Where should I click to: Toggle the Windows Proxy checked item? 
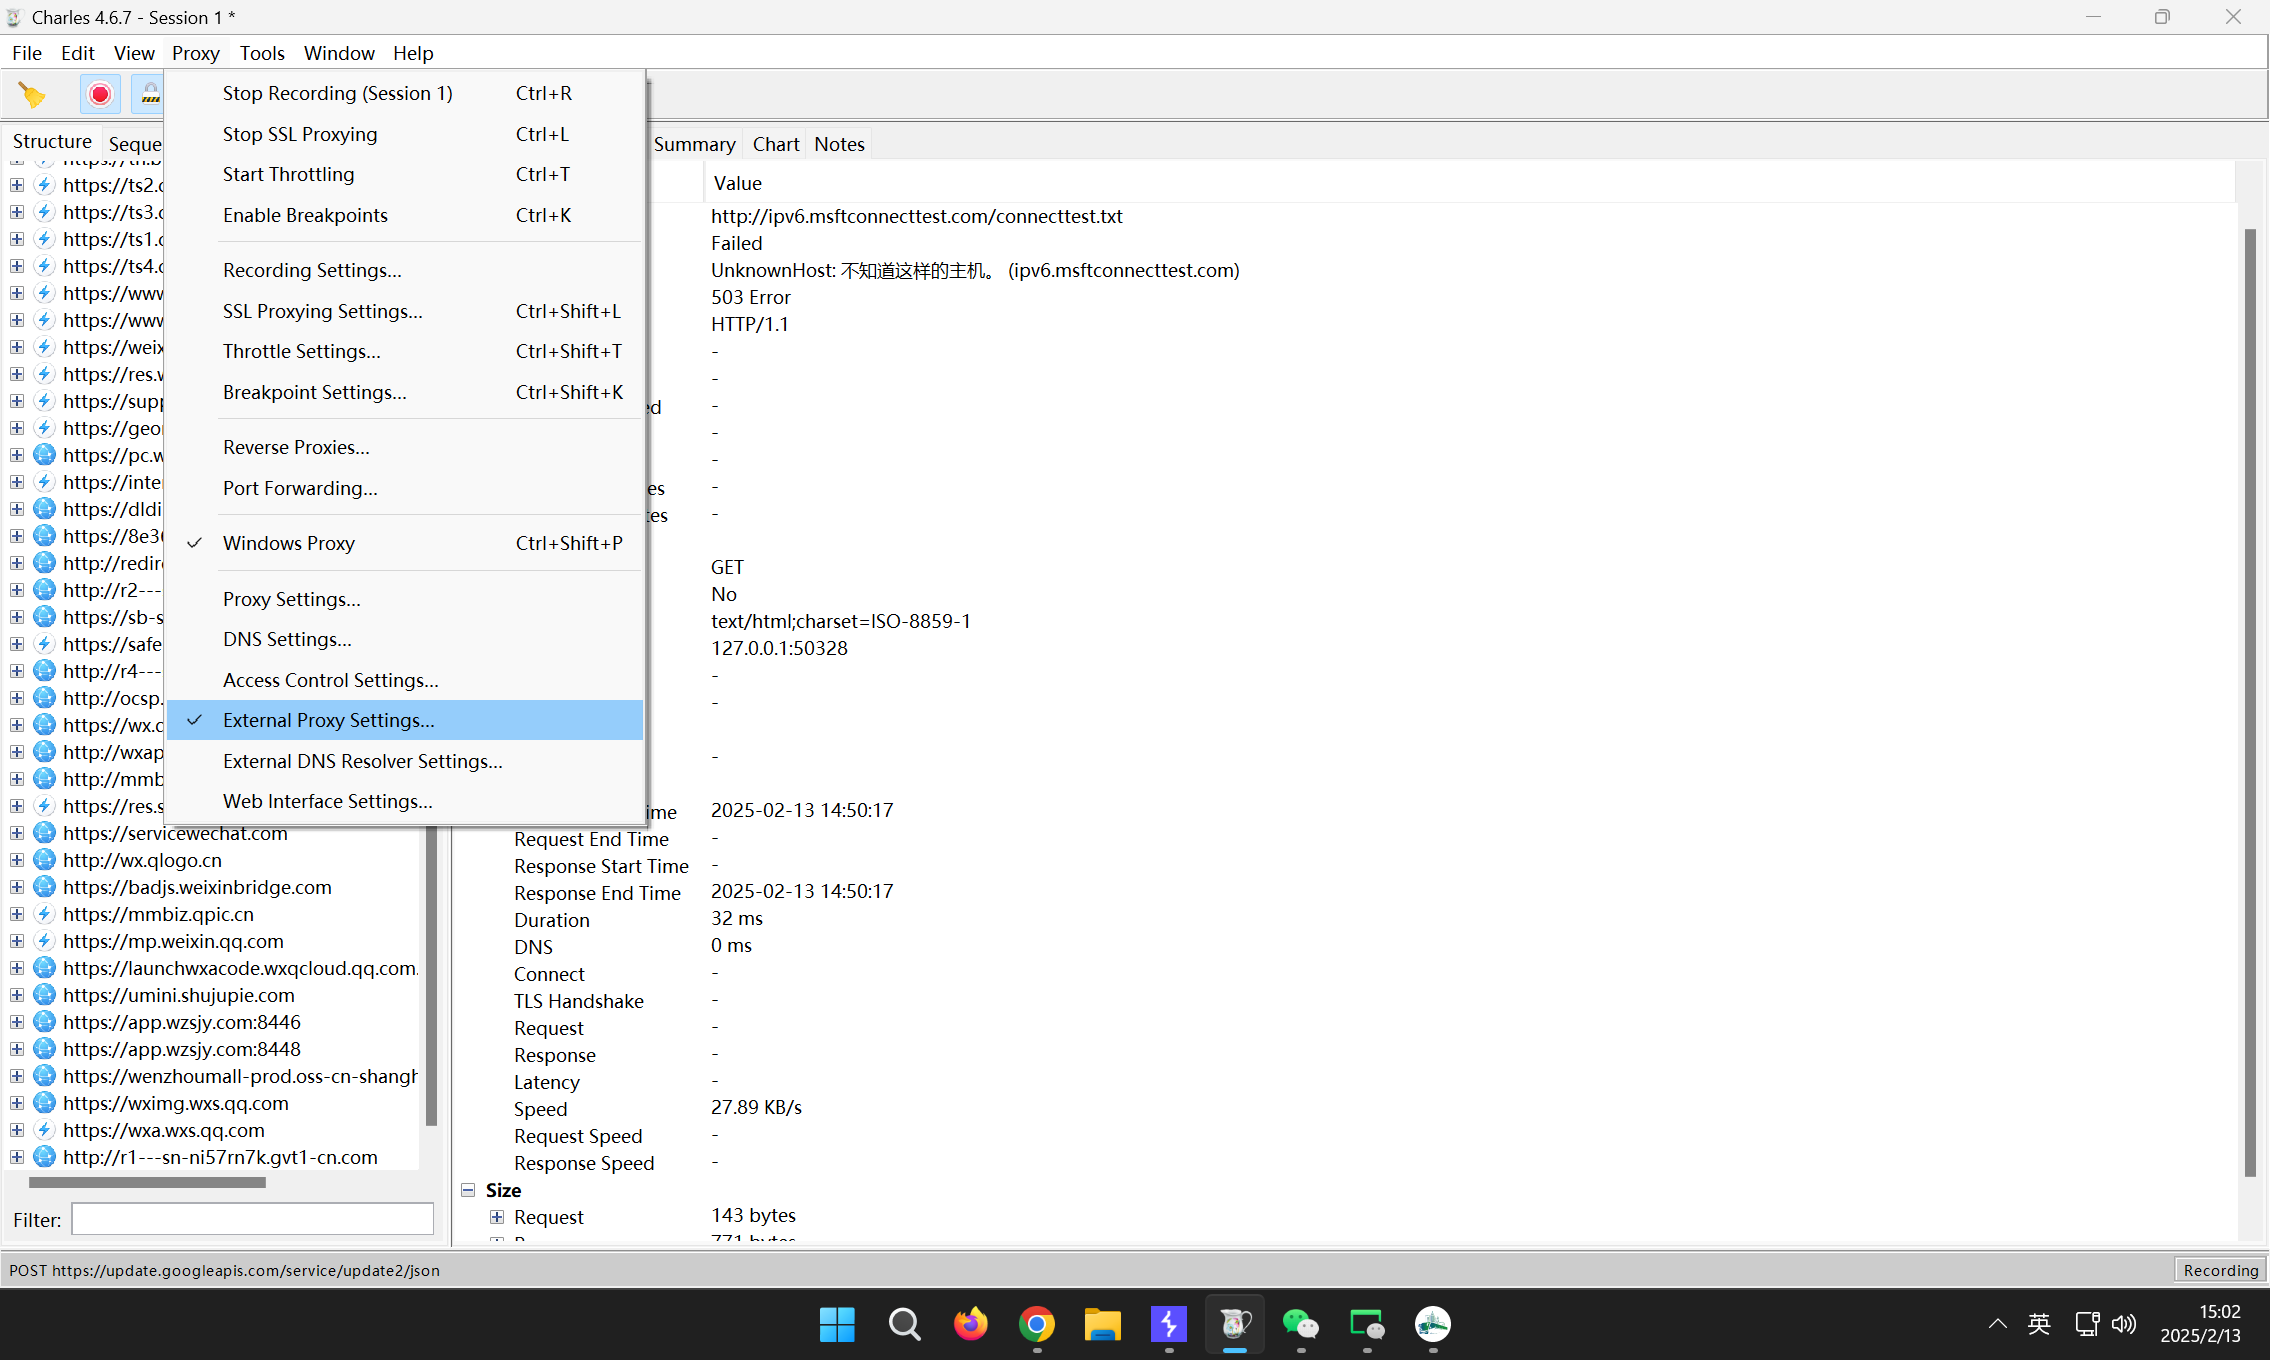coord(289,543)
